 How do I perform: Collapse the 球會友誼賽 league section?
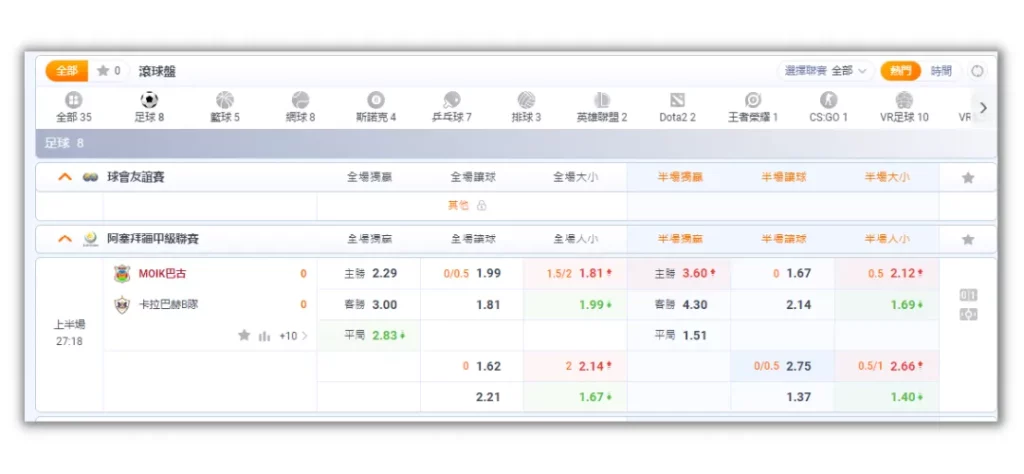pyautogui.click(x=65, y=178)
